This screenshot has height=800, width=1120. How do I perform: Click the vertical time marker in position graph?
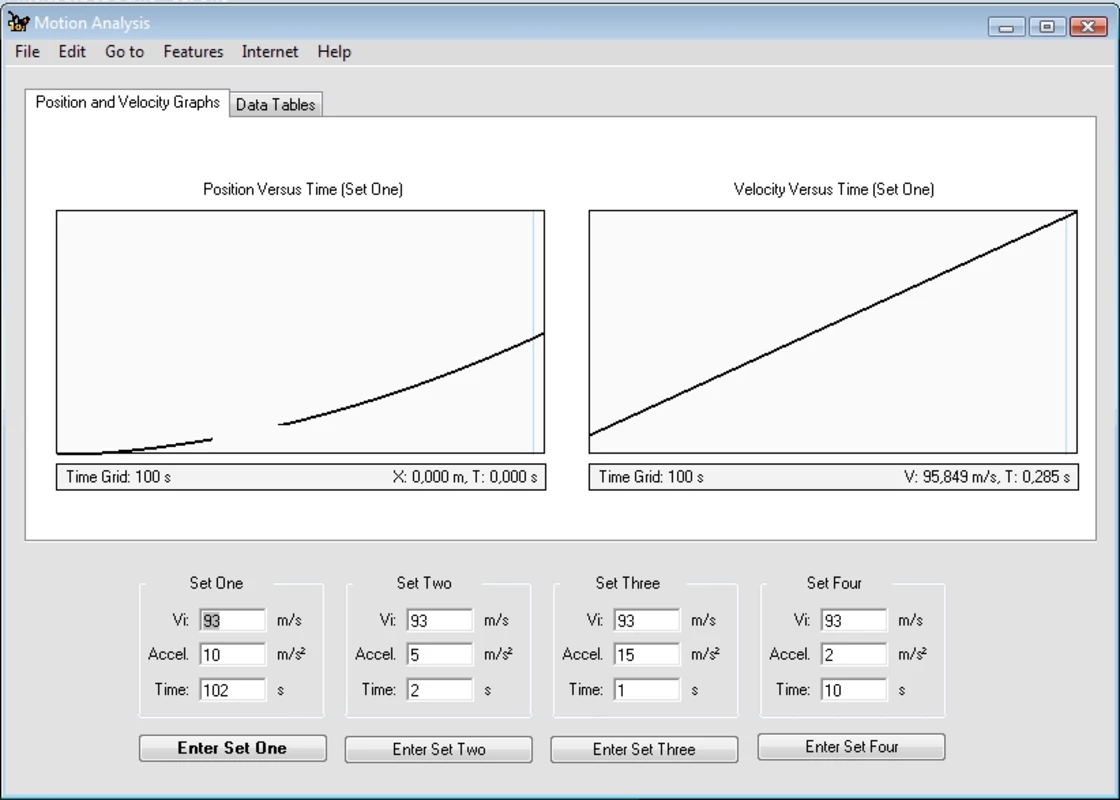click(x=533, y=331)
